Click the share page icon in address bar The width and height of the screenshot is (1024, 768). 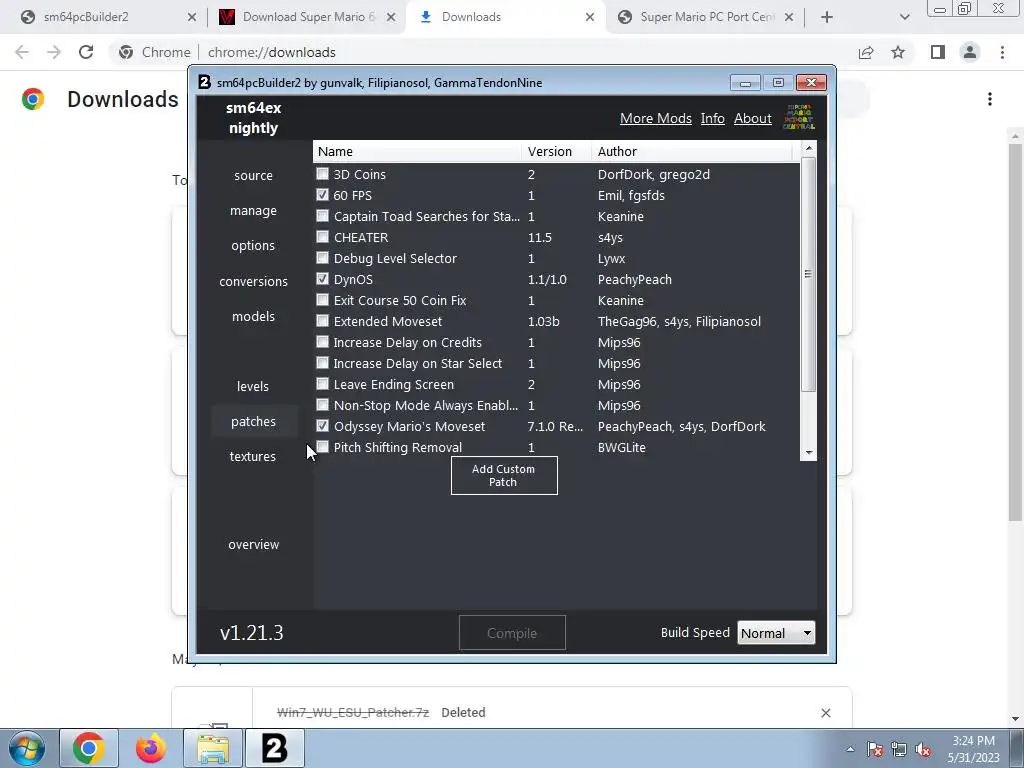[866, 52]
